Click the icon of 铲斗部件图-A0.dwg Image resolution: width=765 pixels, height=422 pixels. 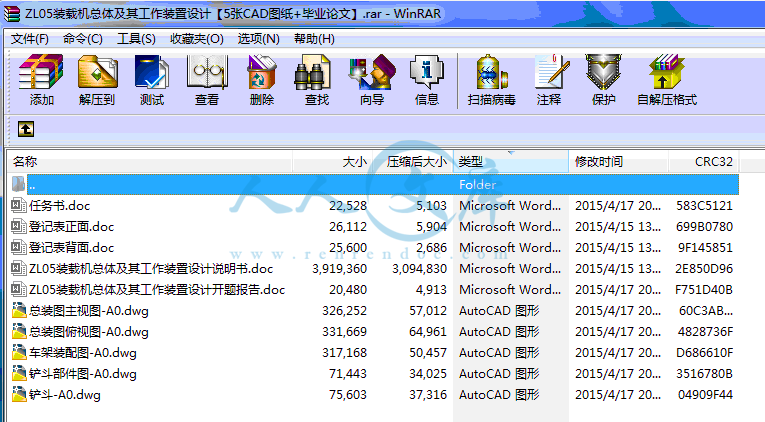click(x=19, y=373)
